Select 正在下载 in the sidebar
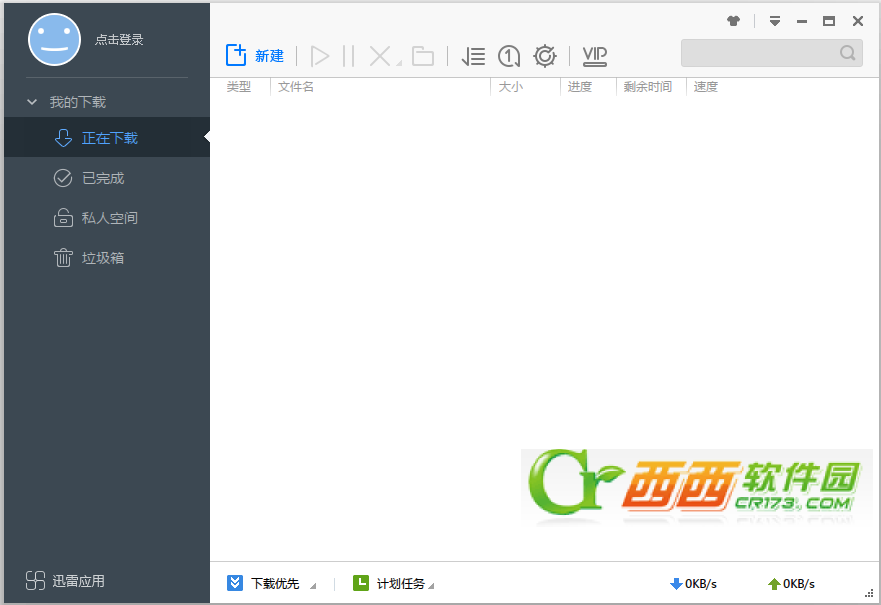Viewport: 881px width, 605px height. 107,138
